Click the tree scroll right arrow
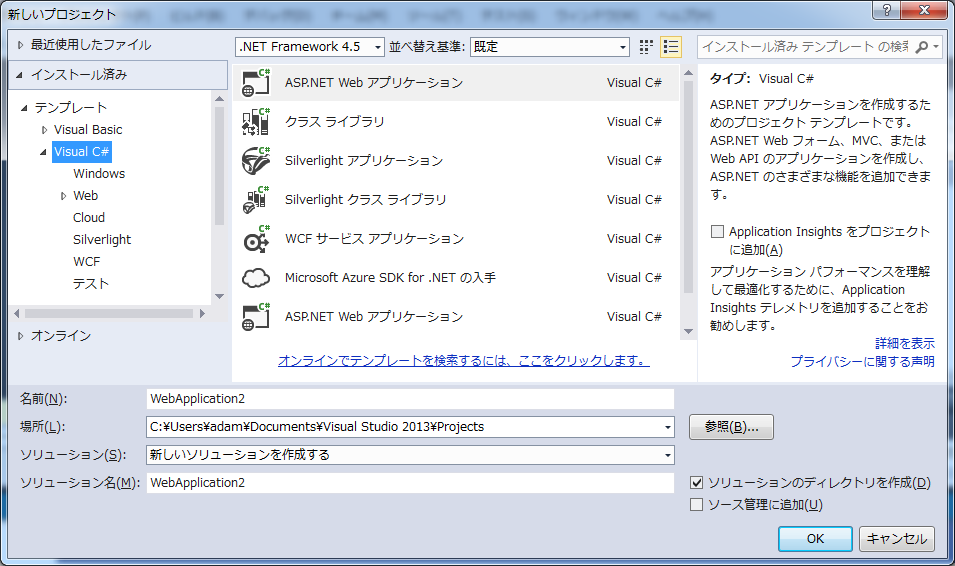 tap(202, 313)
